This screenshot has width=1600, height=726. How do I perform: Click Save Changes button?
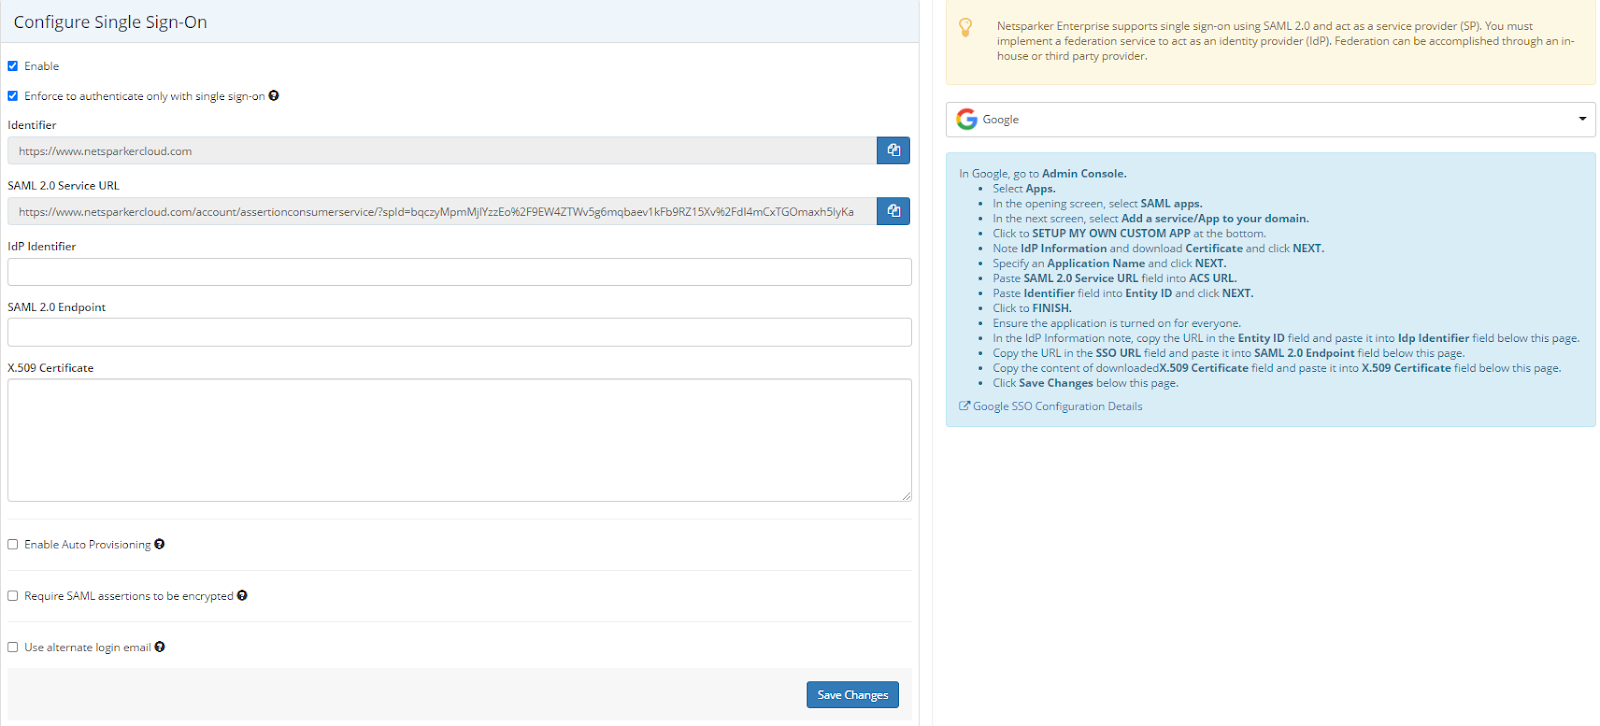(852, 695)
